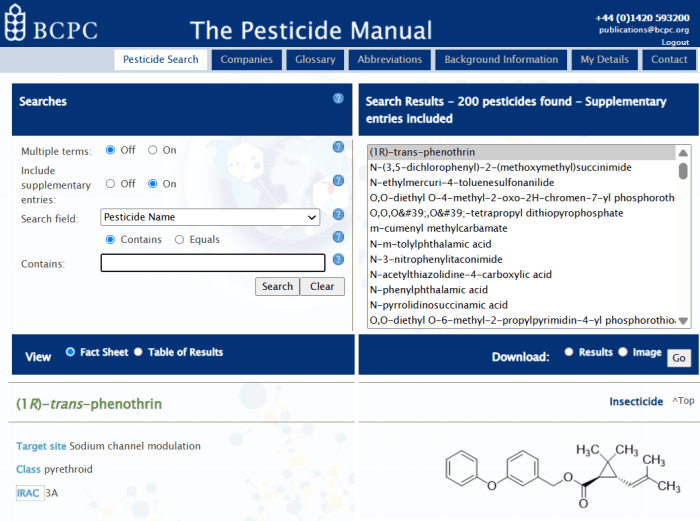Viewport: 700px width, 521px height.
Task: Select N-3-nitrophenylitaconimide result
Action: tap(522, 259)
